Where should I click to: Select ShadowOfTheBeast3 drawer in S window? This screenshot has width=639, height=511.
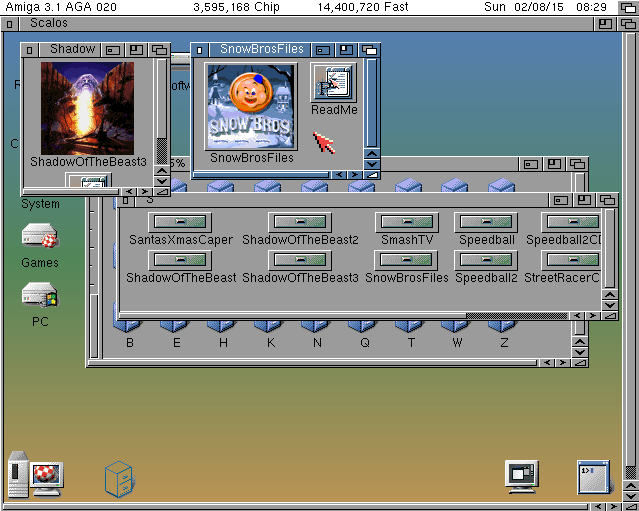(300, 260)
